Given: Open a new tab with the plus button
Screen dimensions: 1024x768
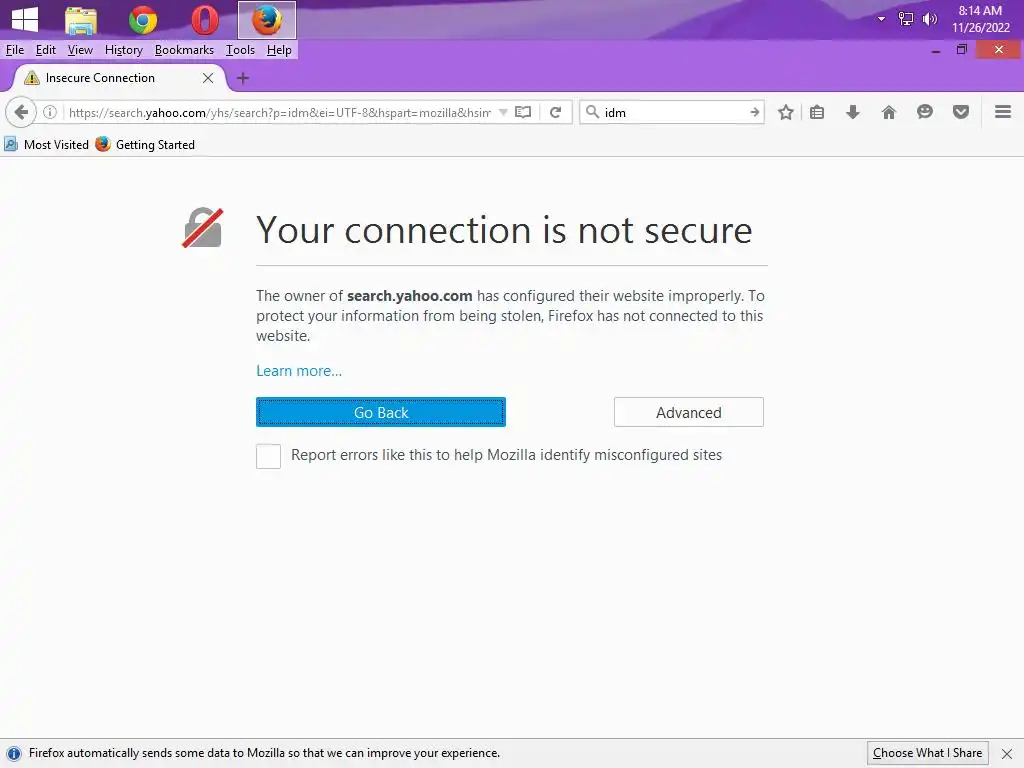Looking at the screenshot, I should coord(243,78).
